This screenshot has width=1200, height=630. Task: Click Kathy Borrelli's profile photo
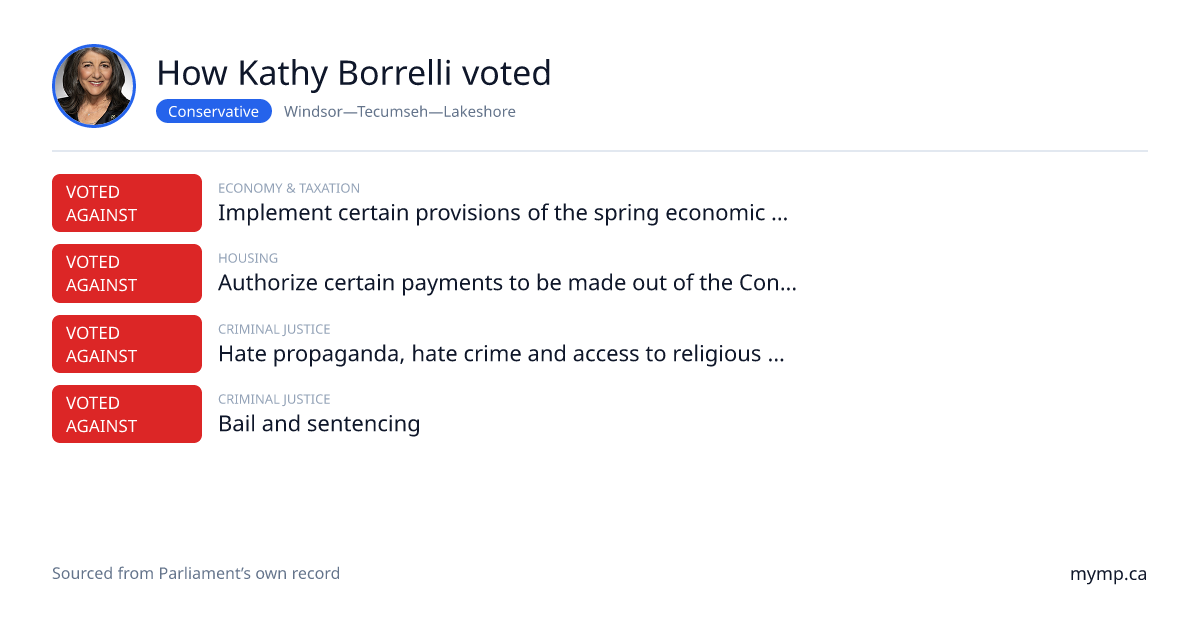pos(94,86)
